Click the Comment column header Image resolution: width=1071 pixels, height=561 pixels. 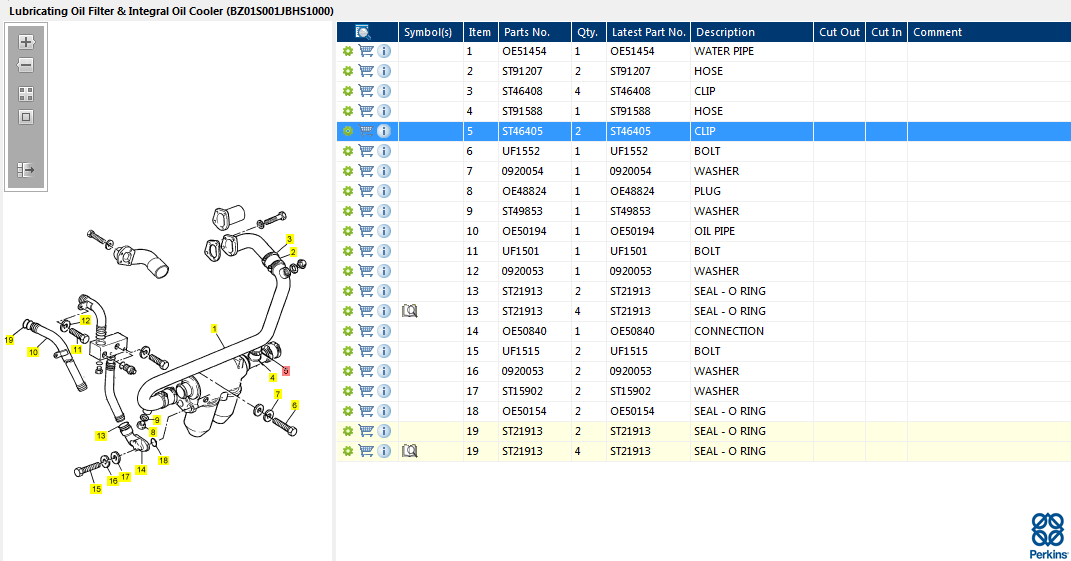pos(989,32)
